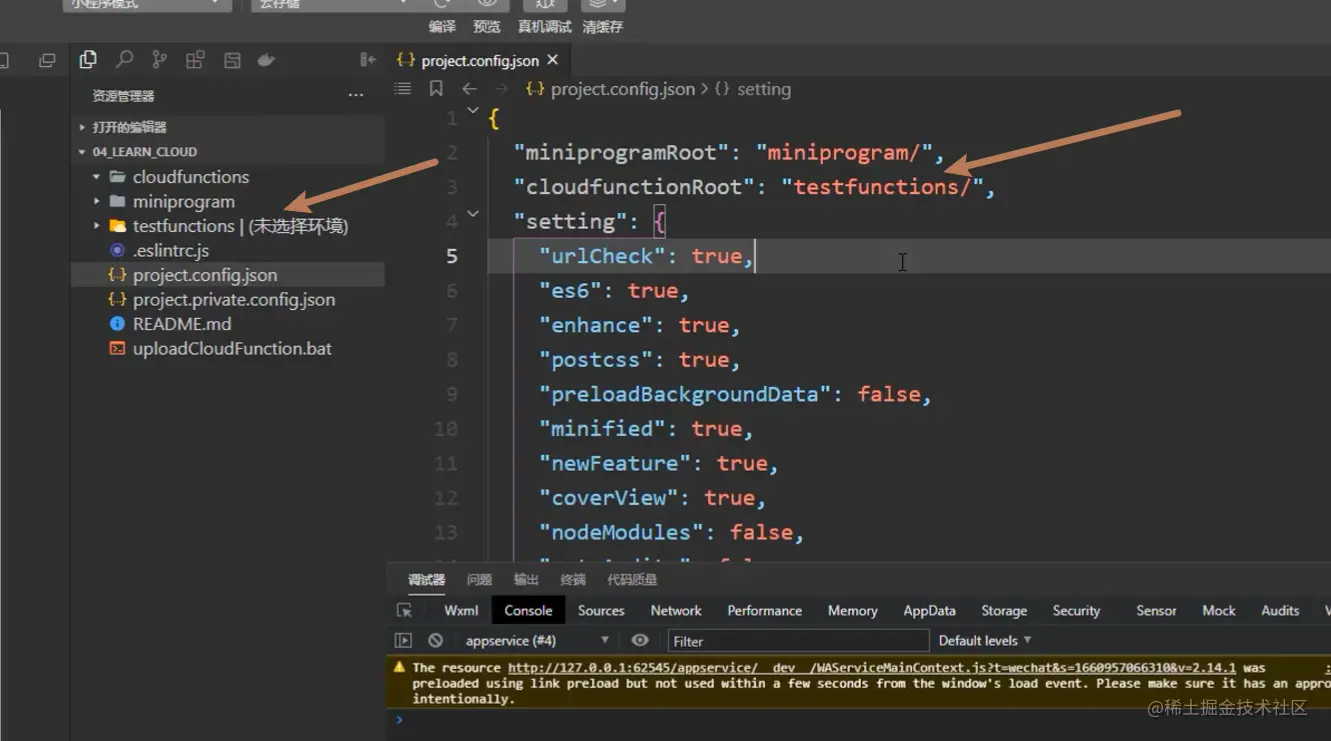Click the console prompt input line
Viewport: 1331px width, 741px height.
[x=860, y=720]
